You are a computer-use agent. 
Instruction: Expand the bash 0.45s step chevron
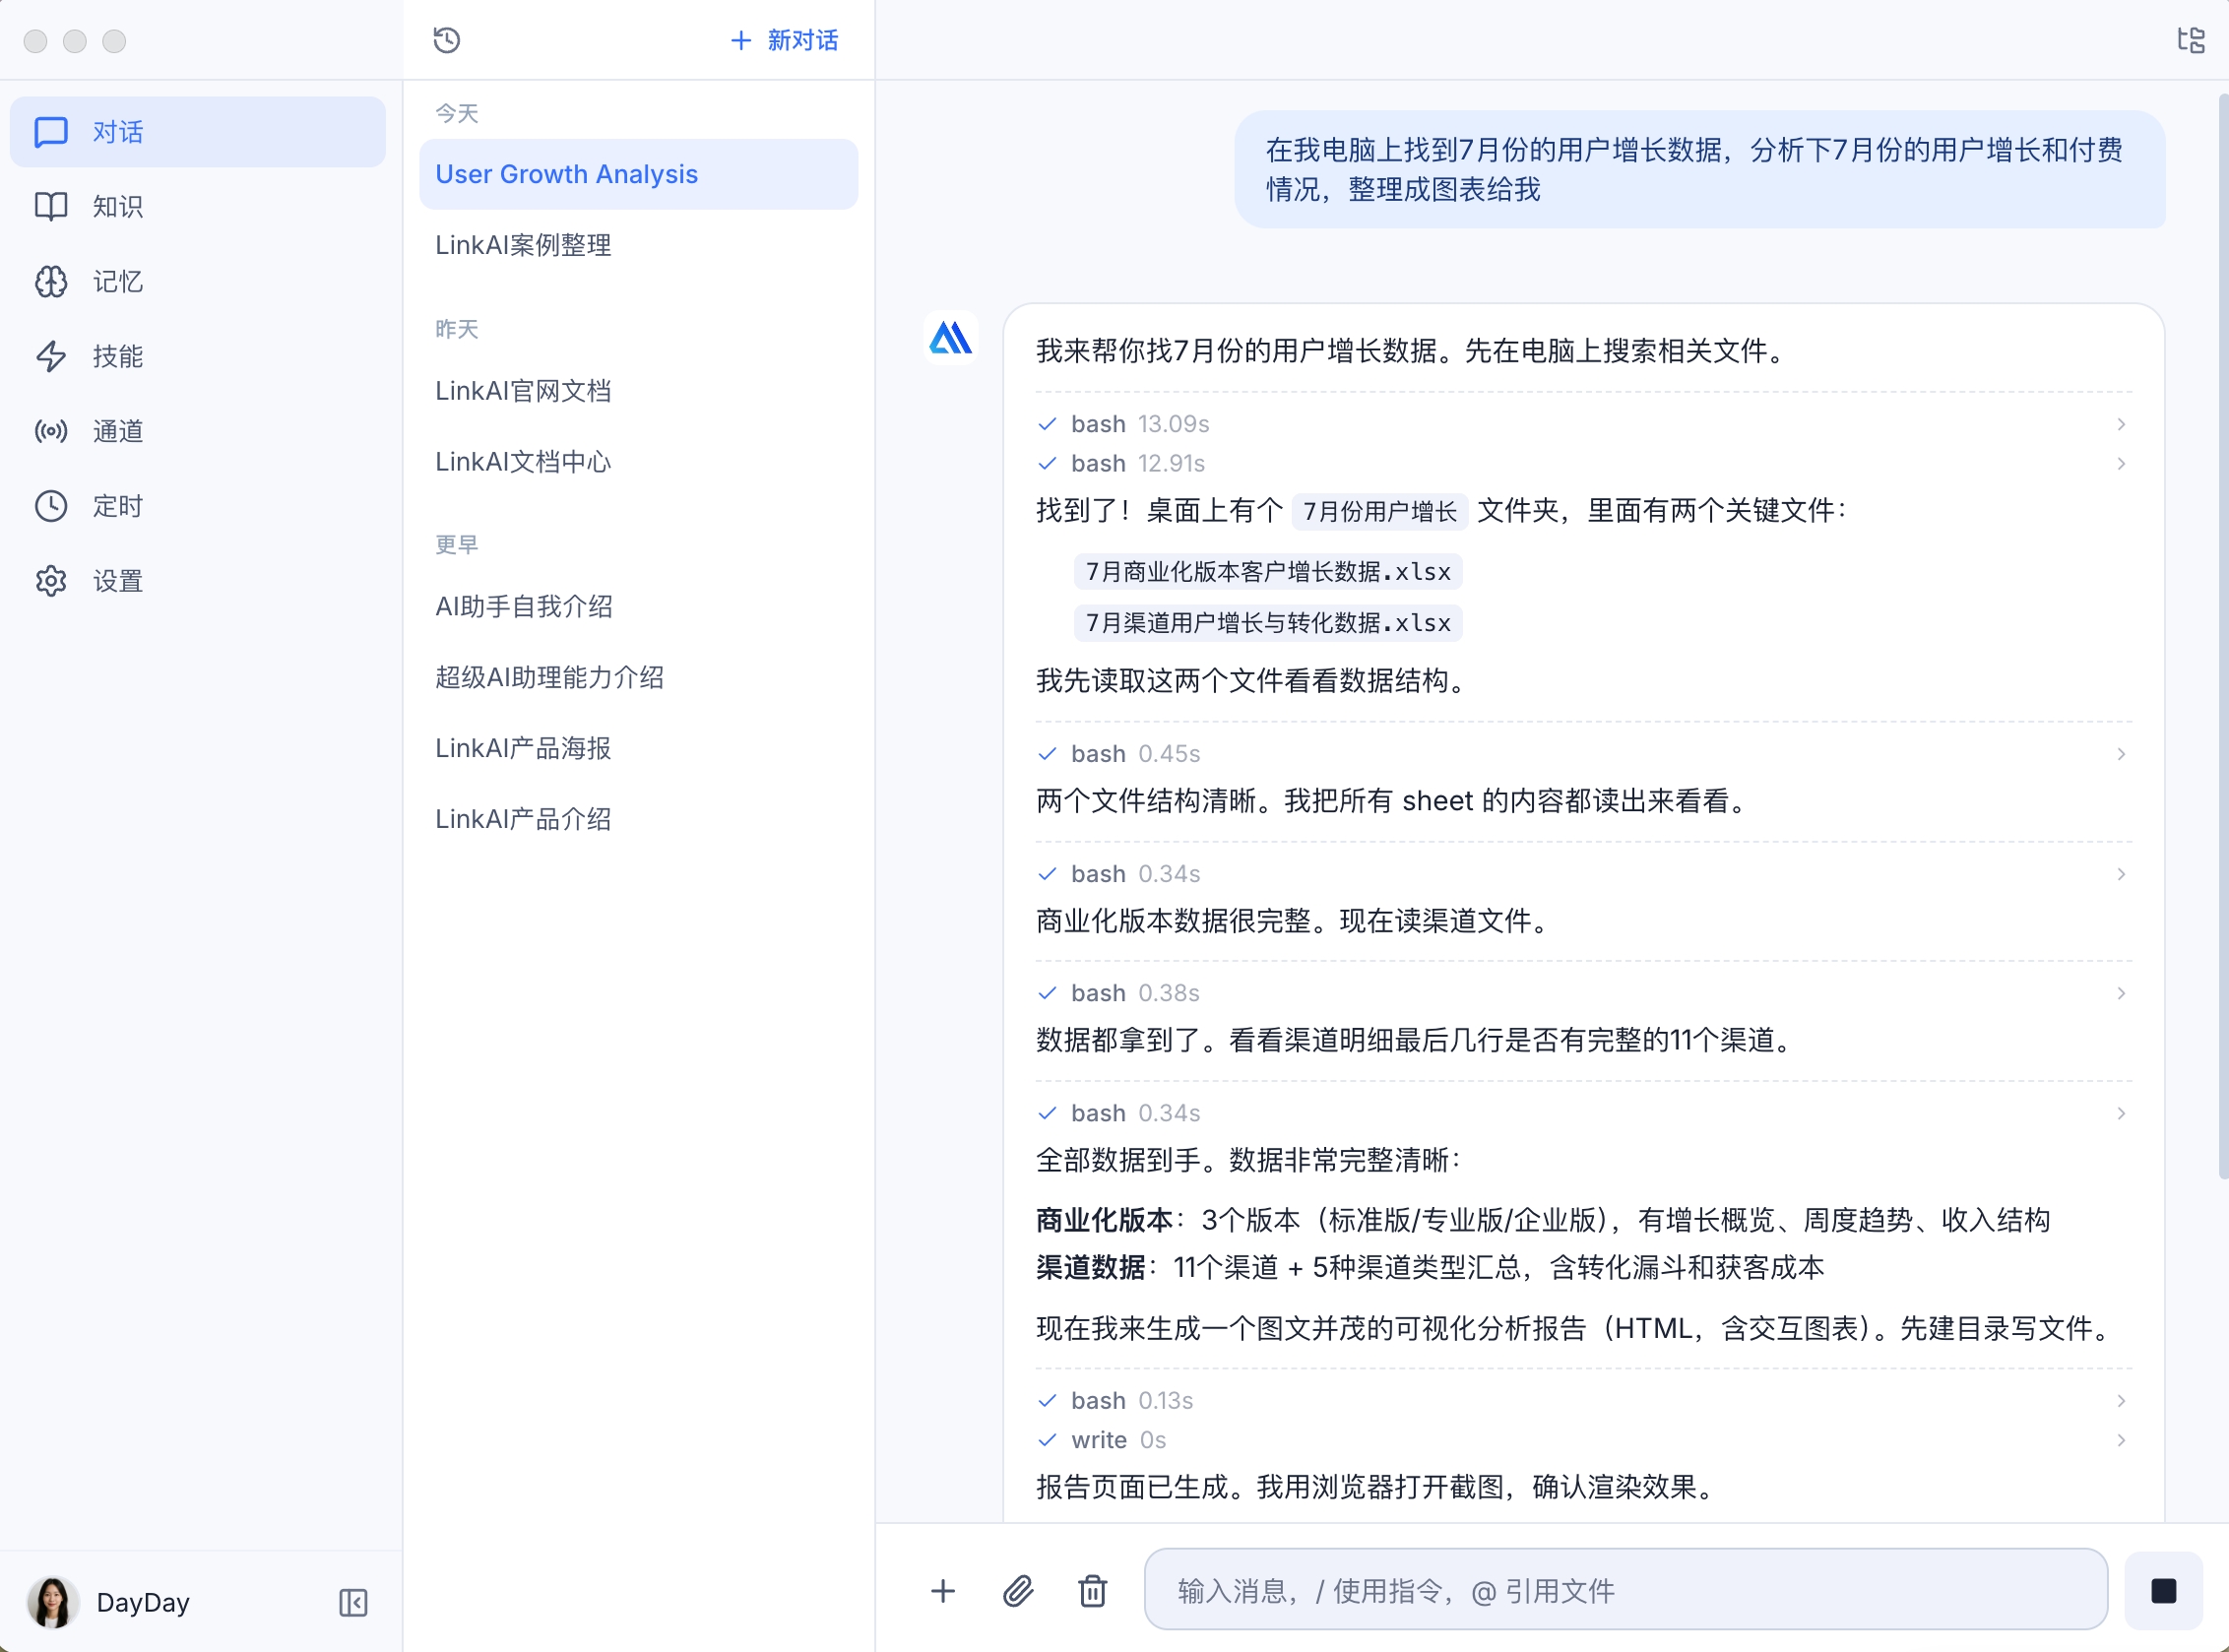click(x=2120, y=753)
